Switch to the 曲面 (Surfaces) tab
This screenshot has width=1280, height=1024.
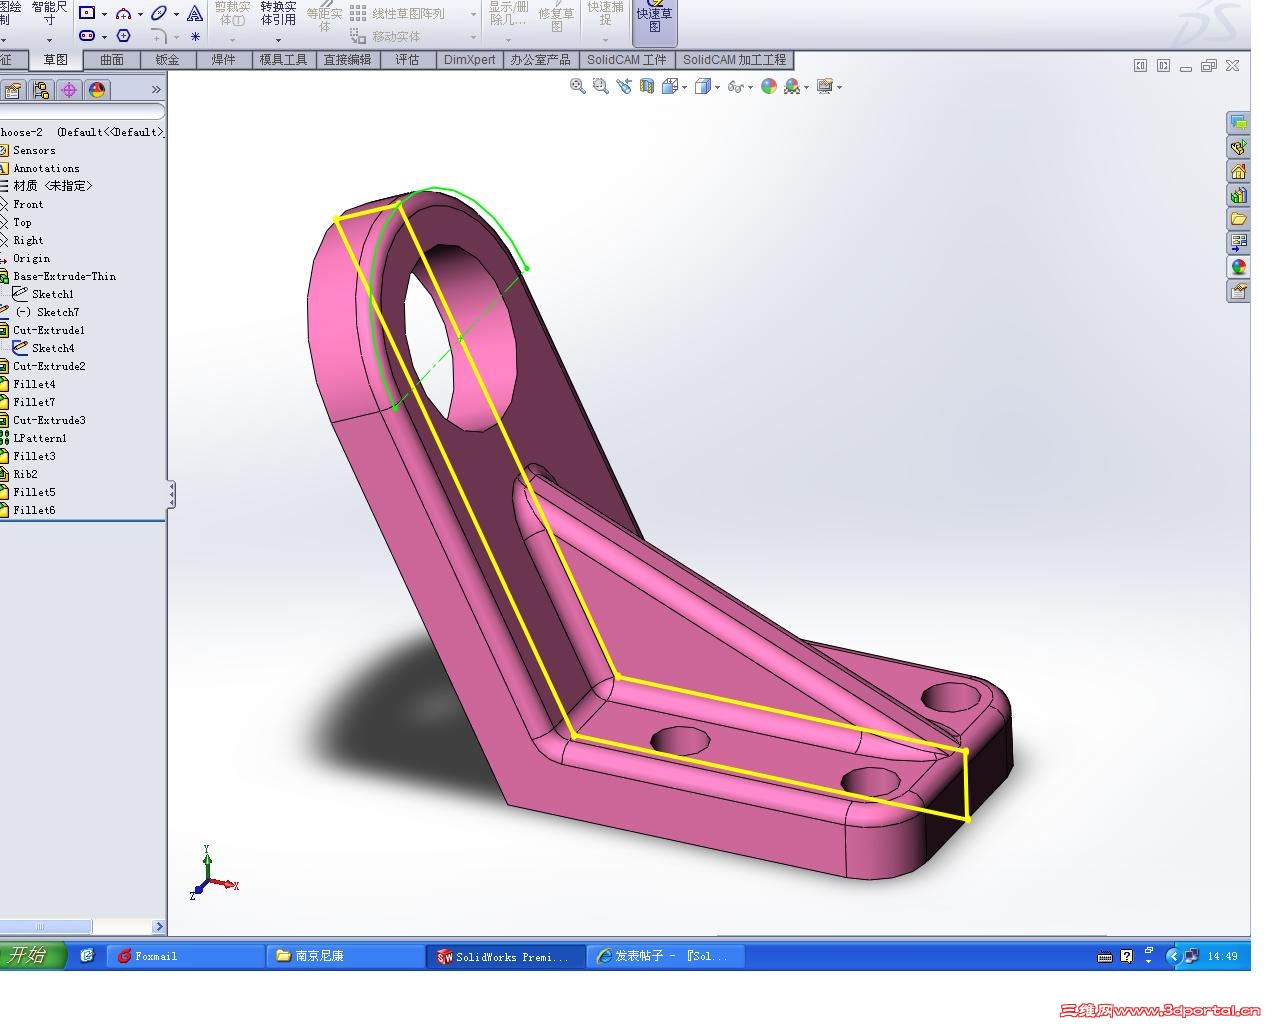112,60
